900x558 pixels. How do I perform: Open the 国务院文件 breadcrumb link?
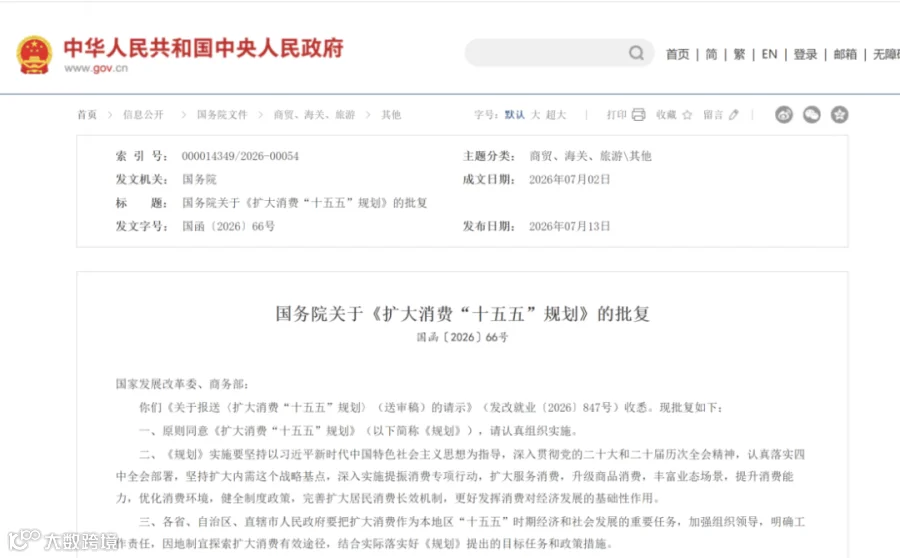tap(222, 115)
